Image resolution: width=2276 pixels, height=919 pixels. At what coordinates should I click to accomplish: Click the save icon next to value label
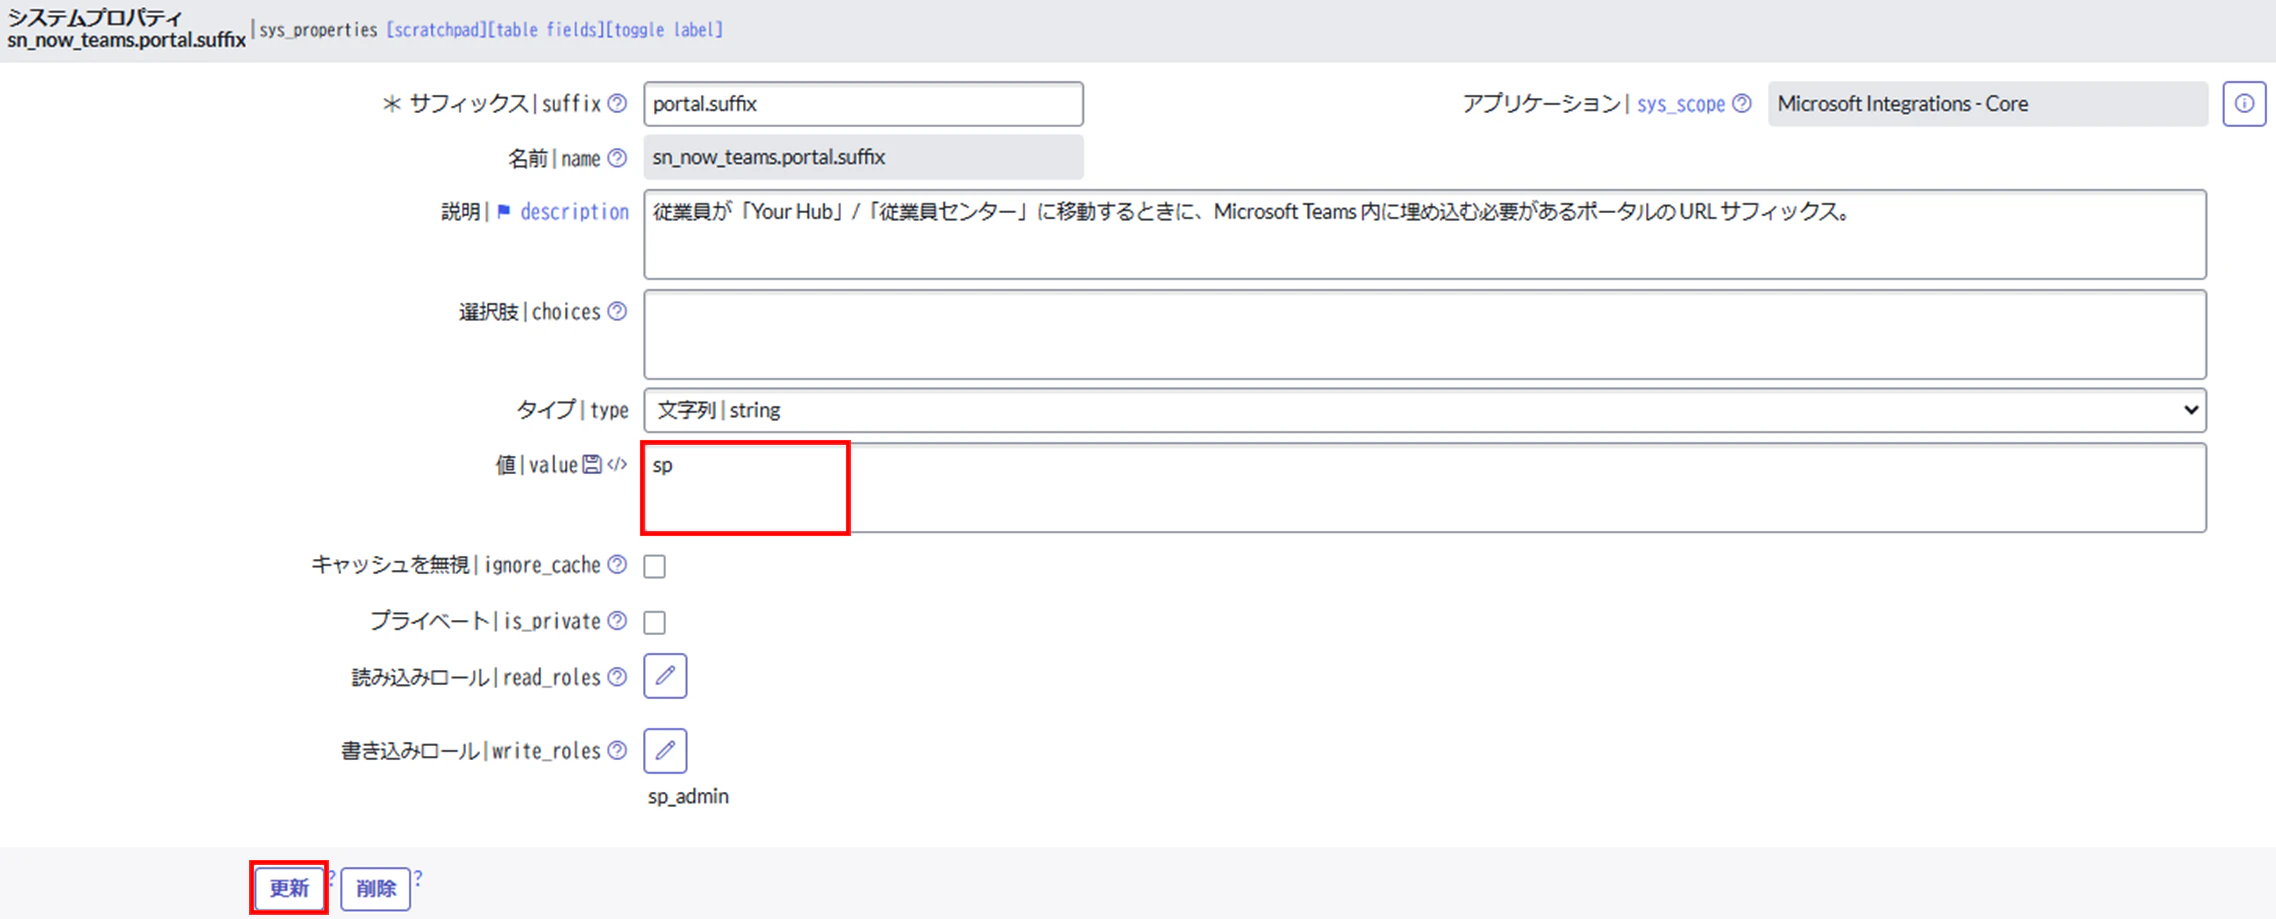pyautogui.click(x=592, y=464)
